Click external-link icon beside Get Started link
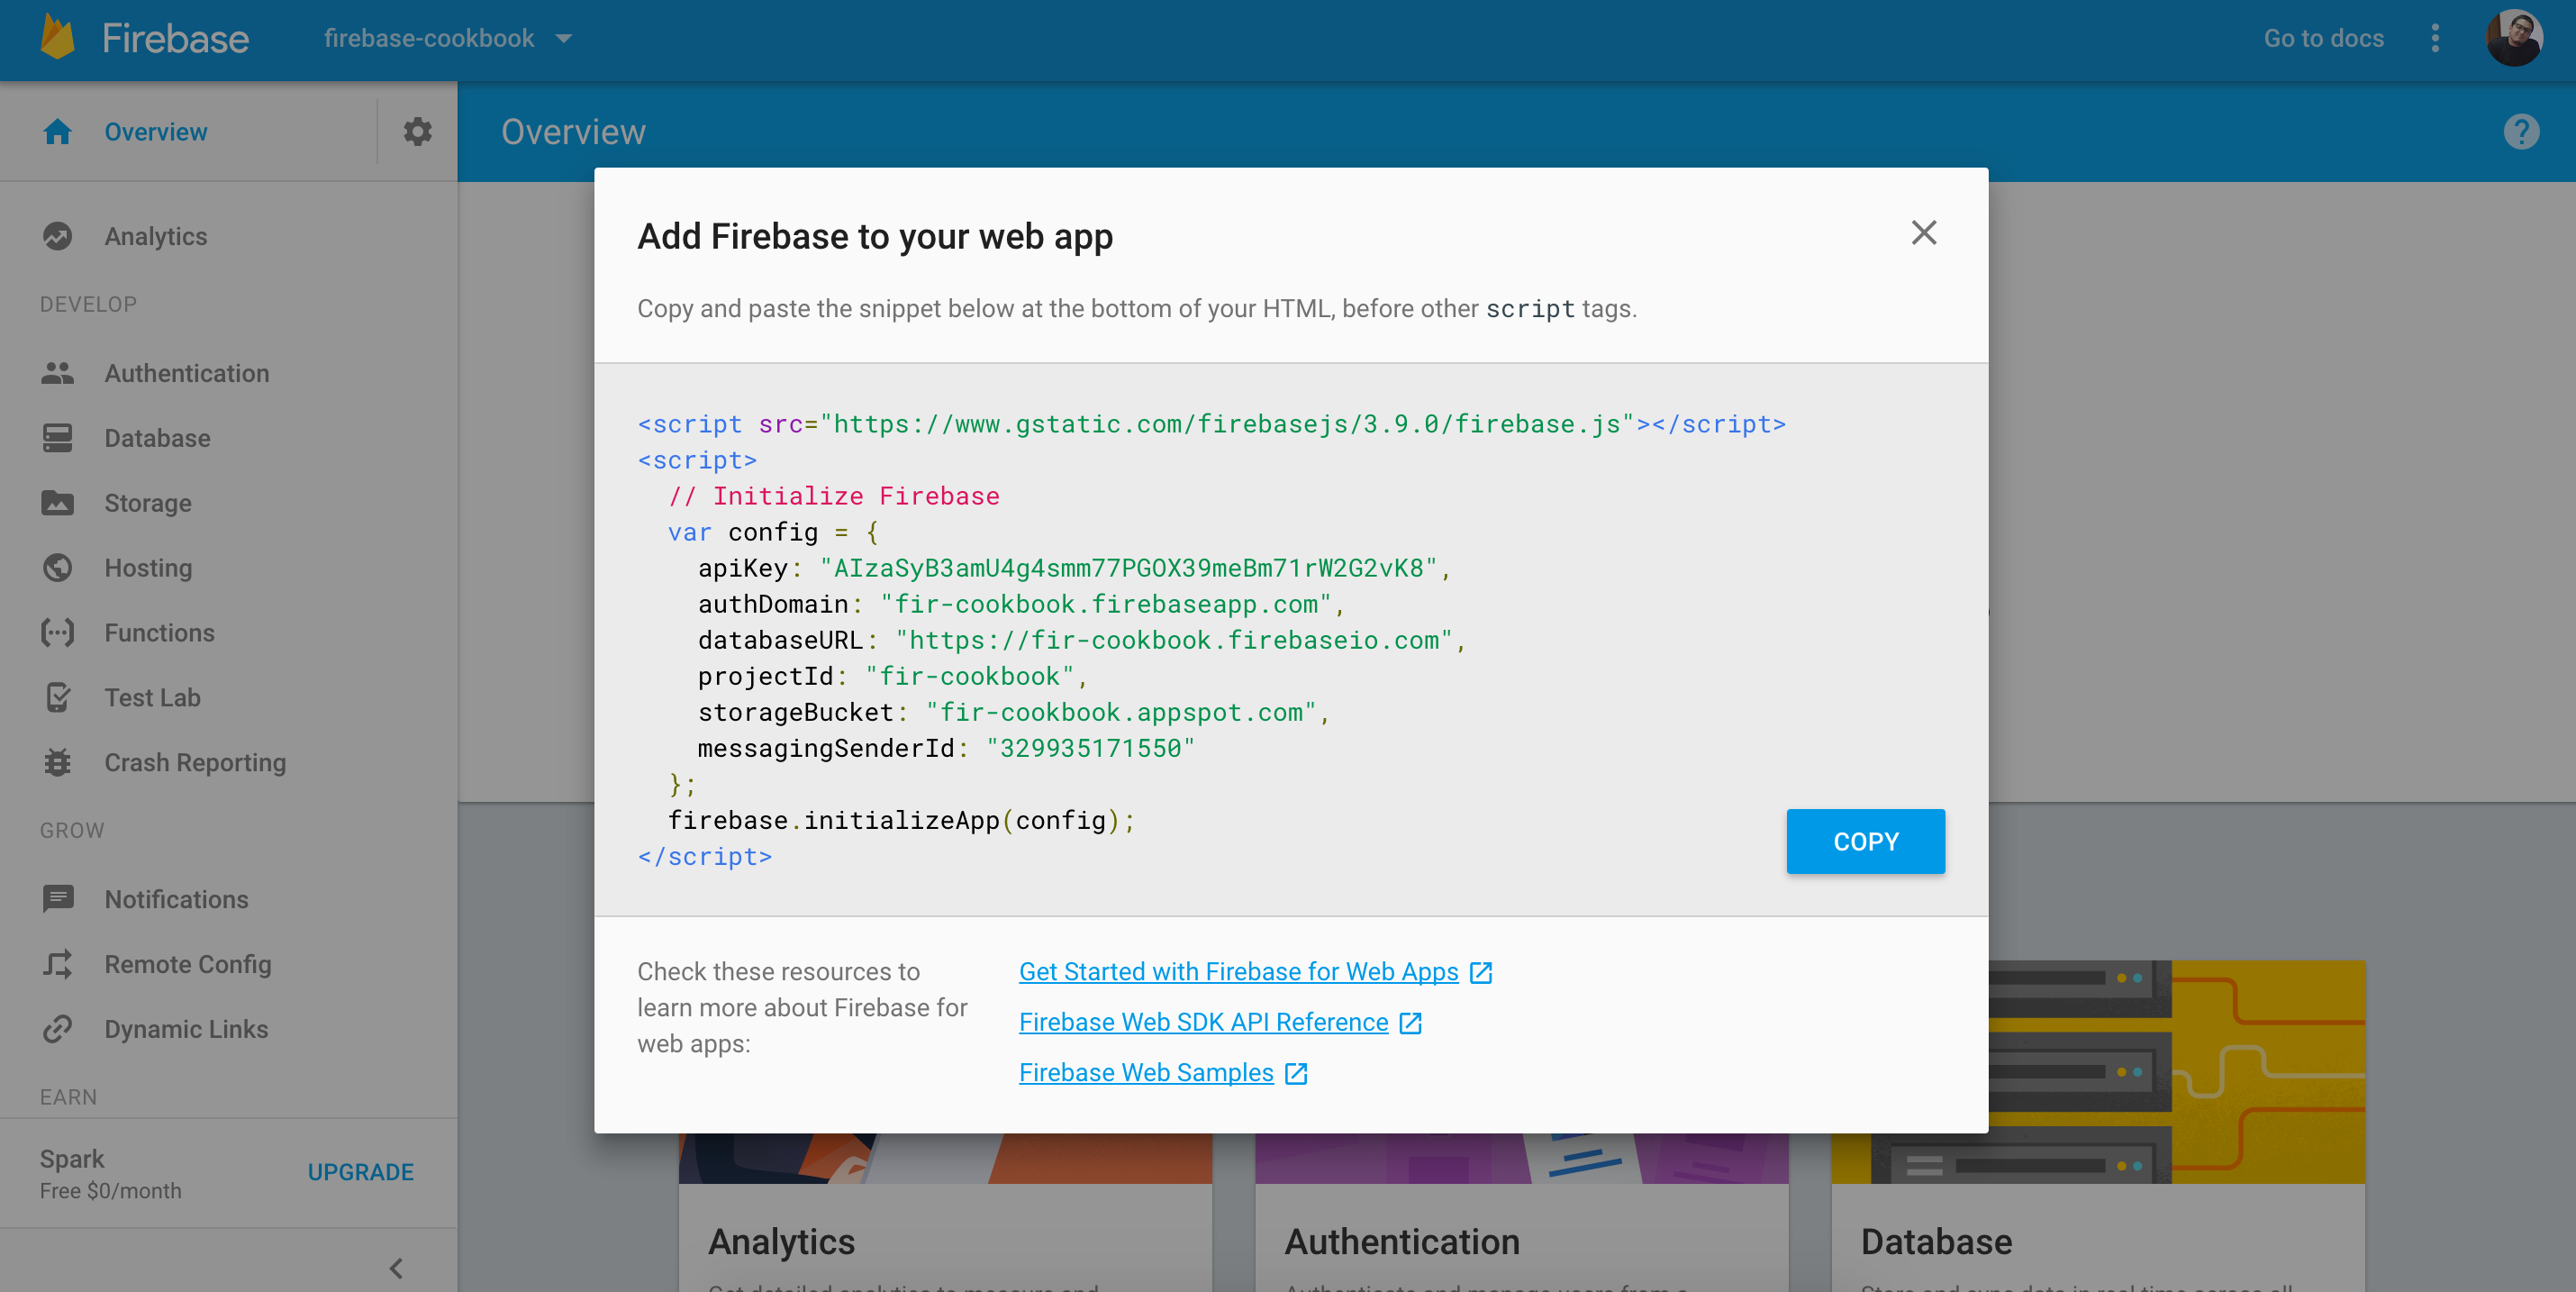This screenshot has width=2576, height=1292. (x=1481, y=972)
